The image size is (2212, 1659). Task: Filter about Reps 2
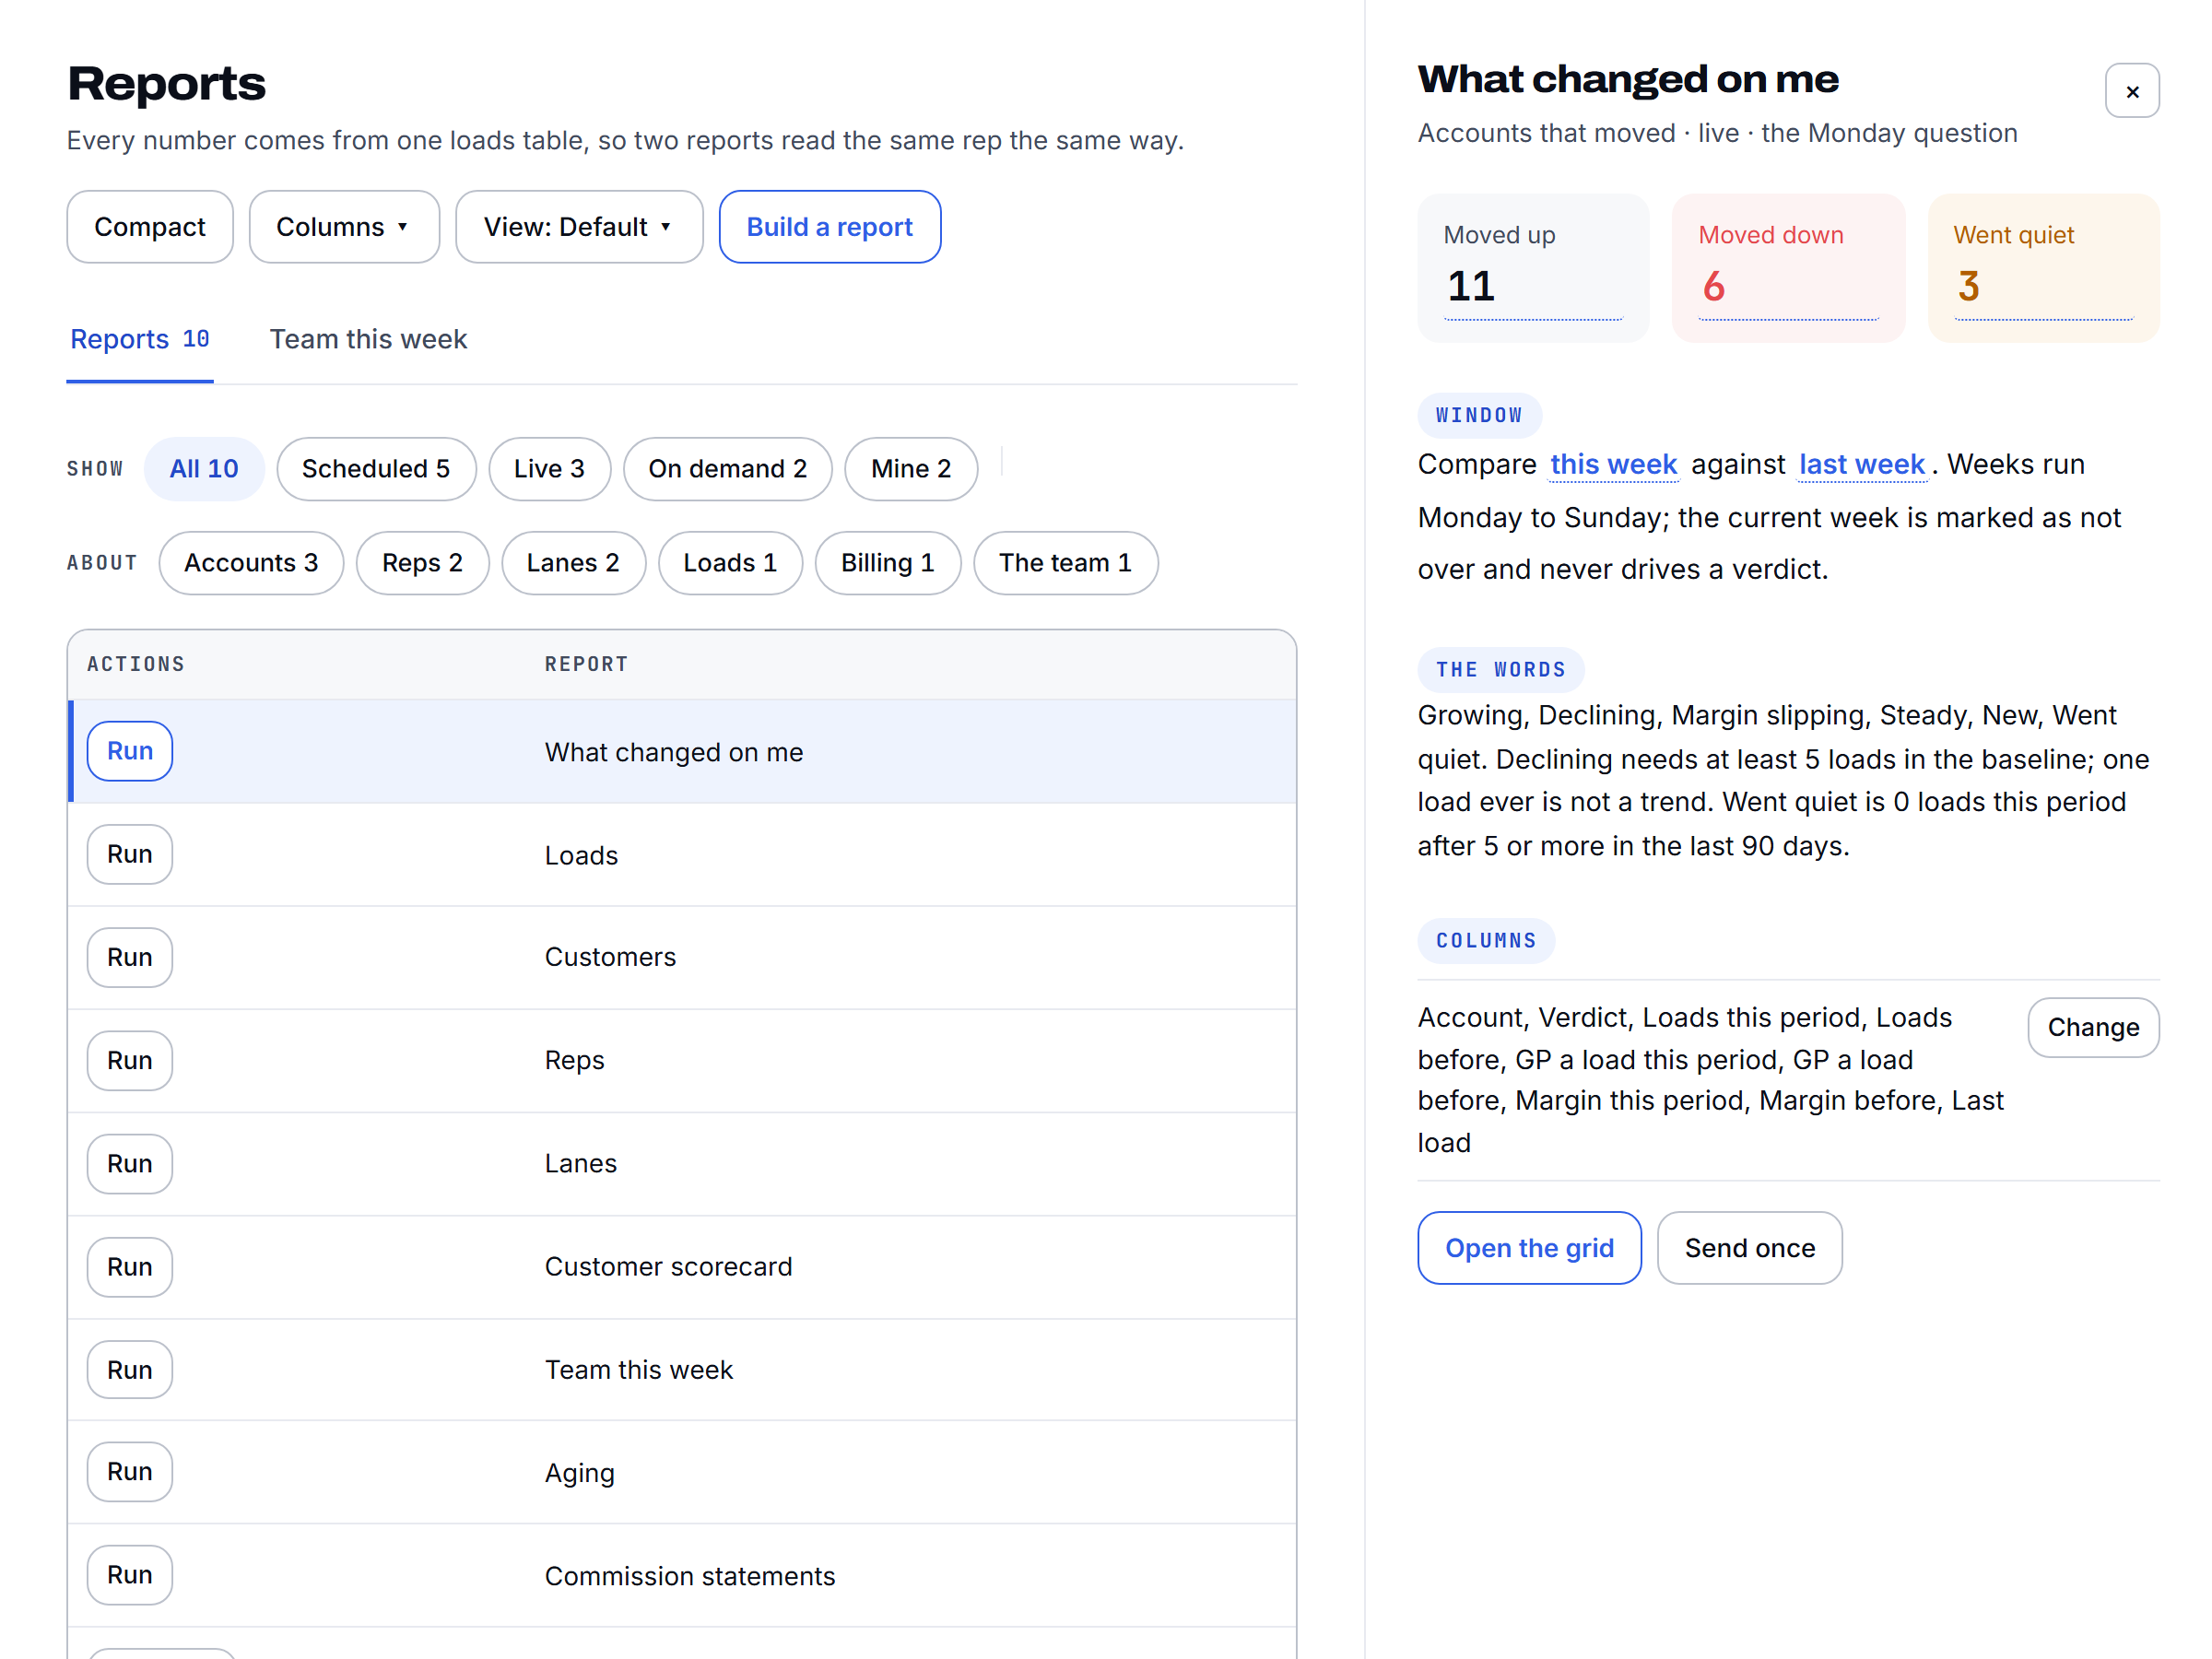tap(422, 563)
